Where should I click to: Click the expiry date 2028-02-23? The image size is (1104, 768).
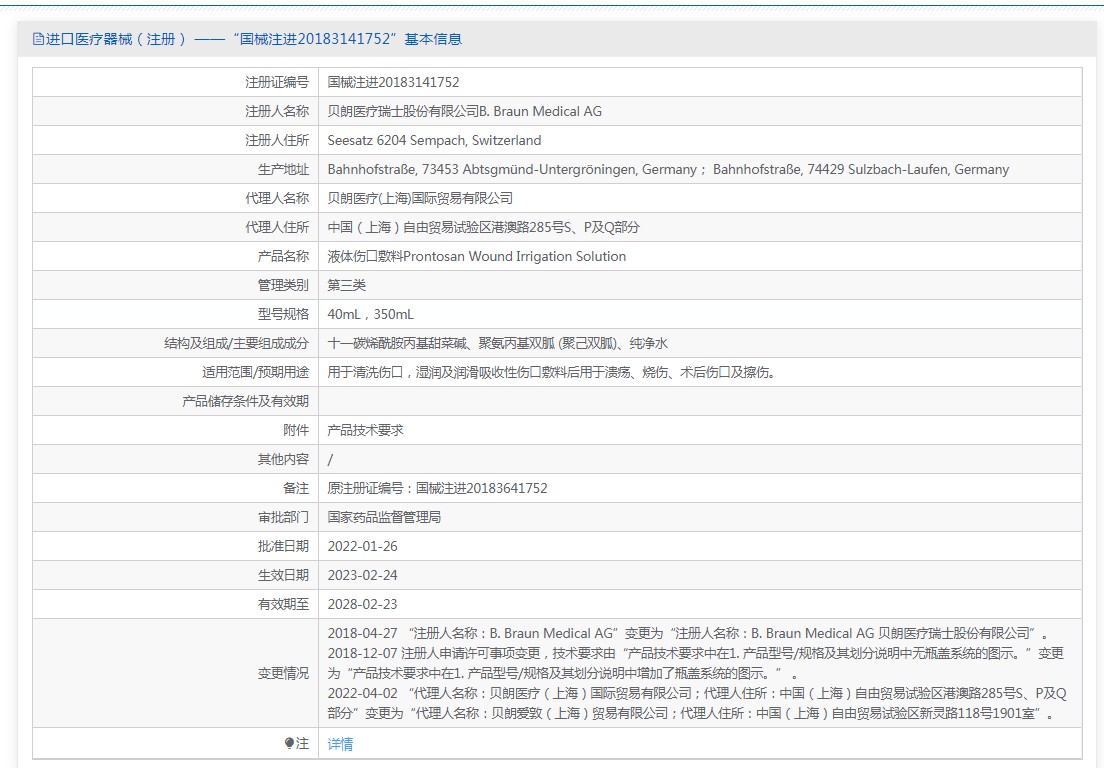362,604
